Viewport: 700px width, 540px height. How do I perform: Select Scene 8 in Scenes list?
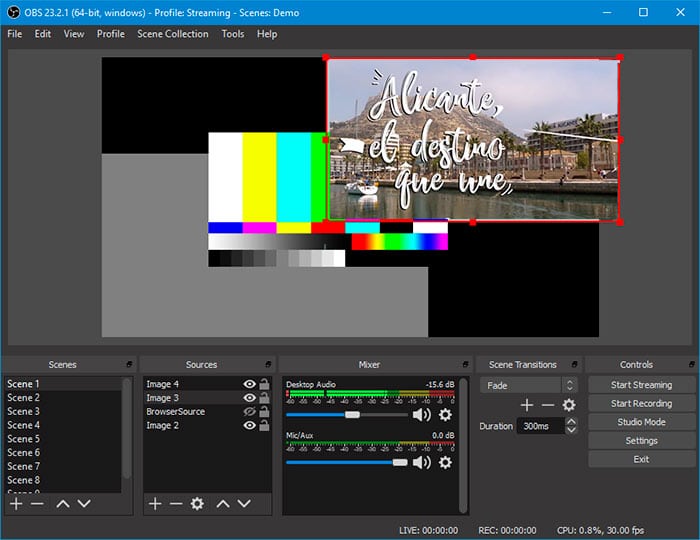(63, 480)
